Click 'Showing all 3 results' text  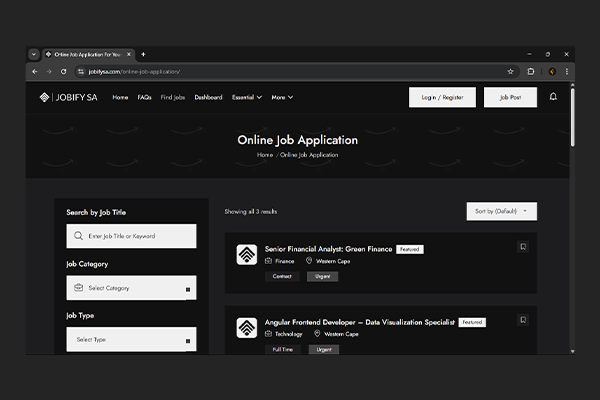[x=251, y=211]
